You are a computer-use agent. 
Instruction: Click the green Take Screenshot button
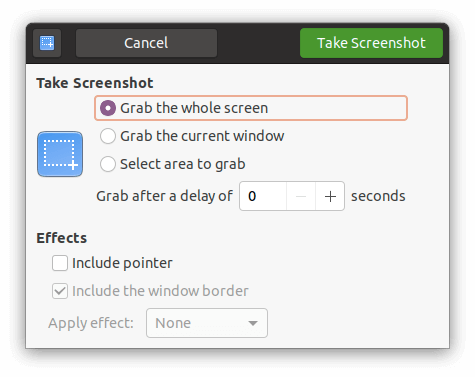click(x=371, y=43)
